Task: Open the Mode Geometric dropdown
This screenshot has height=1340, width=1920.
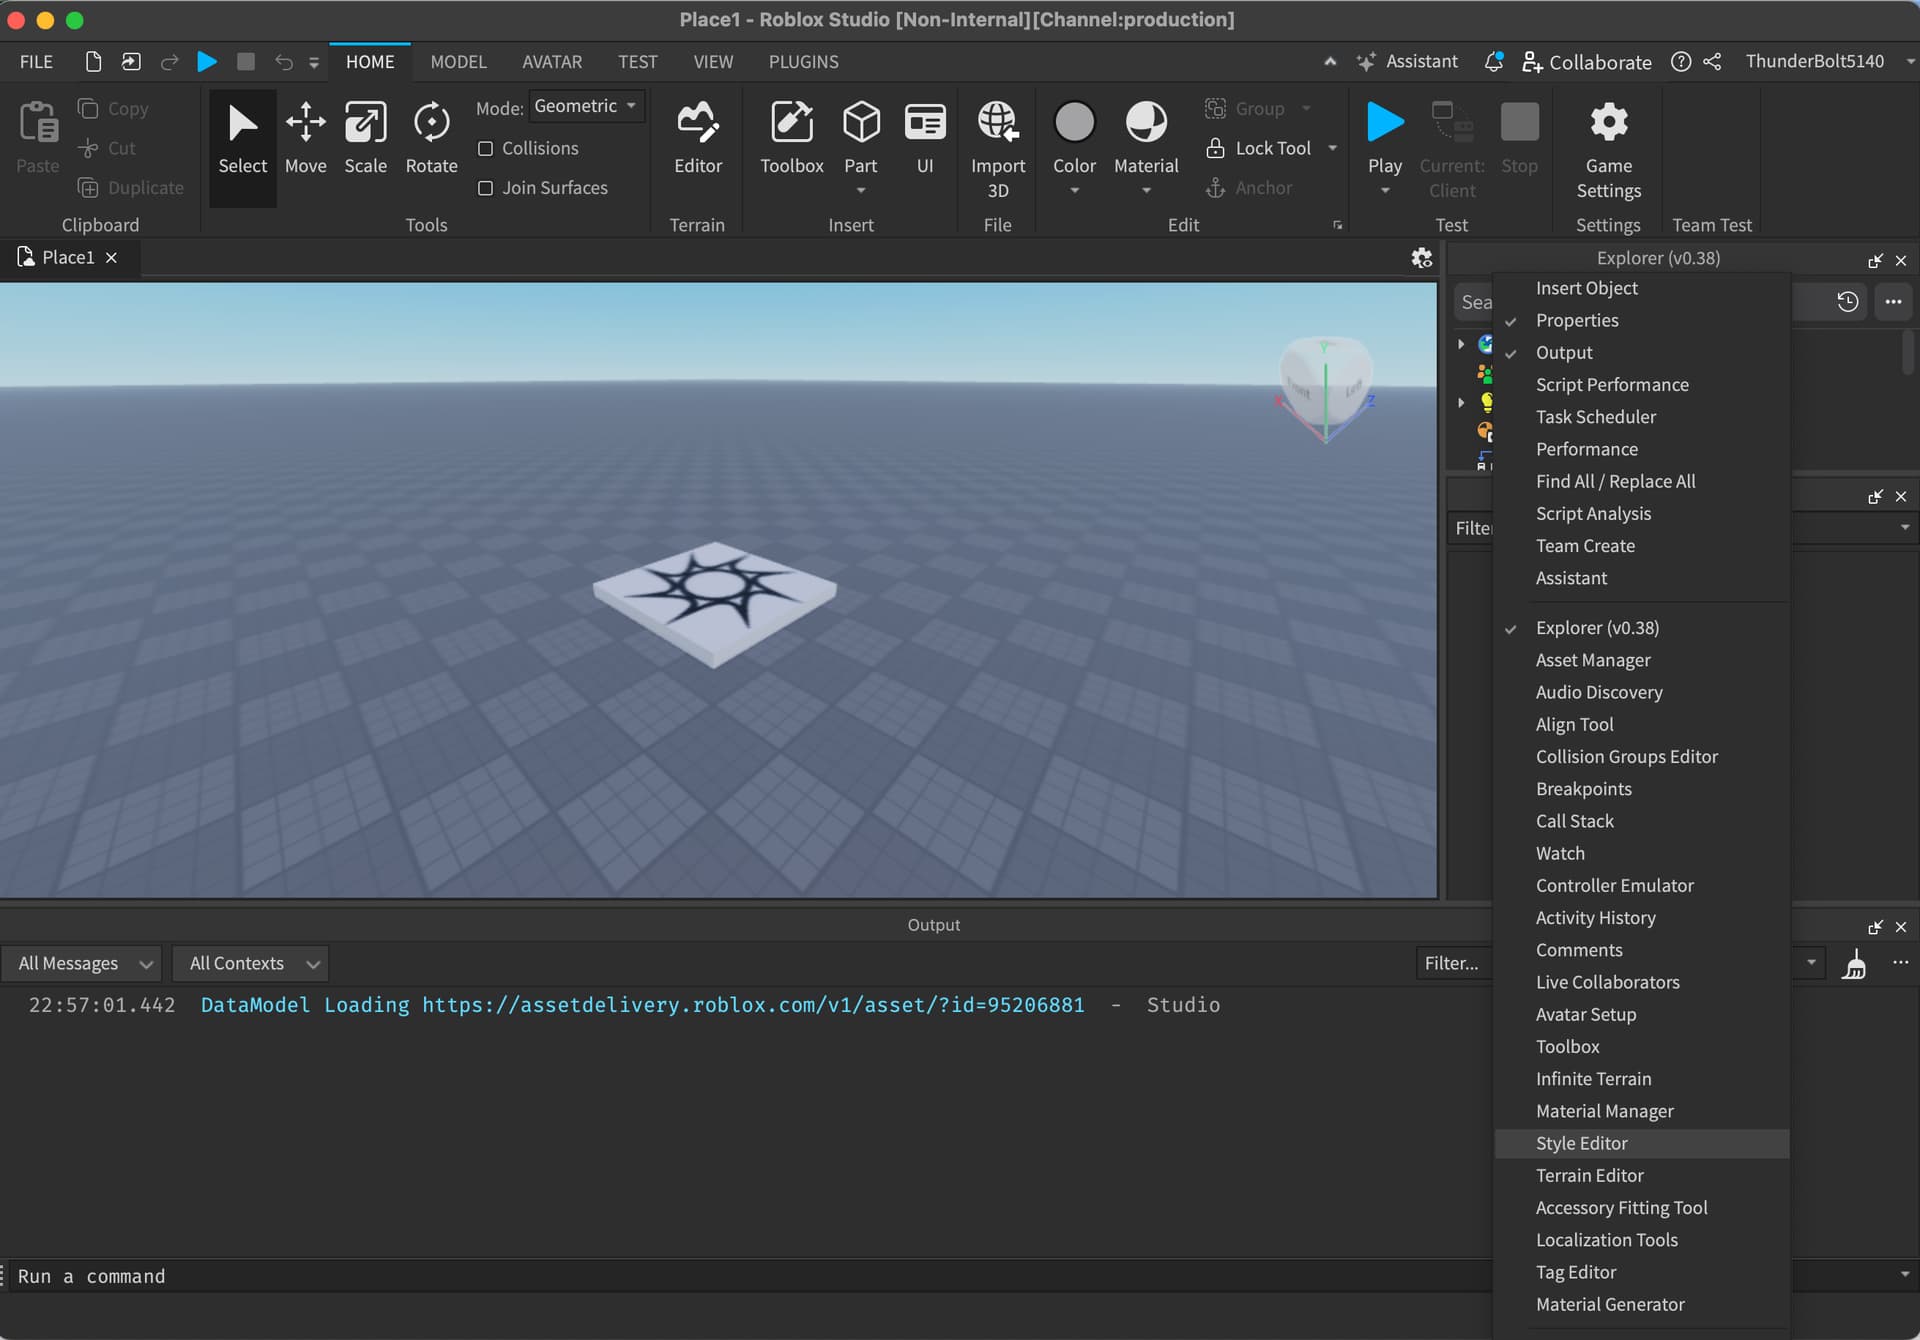Action: [586, 106]
